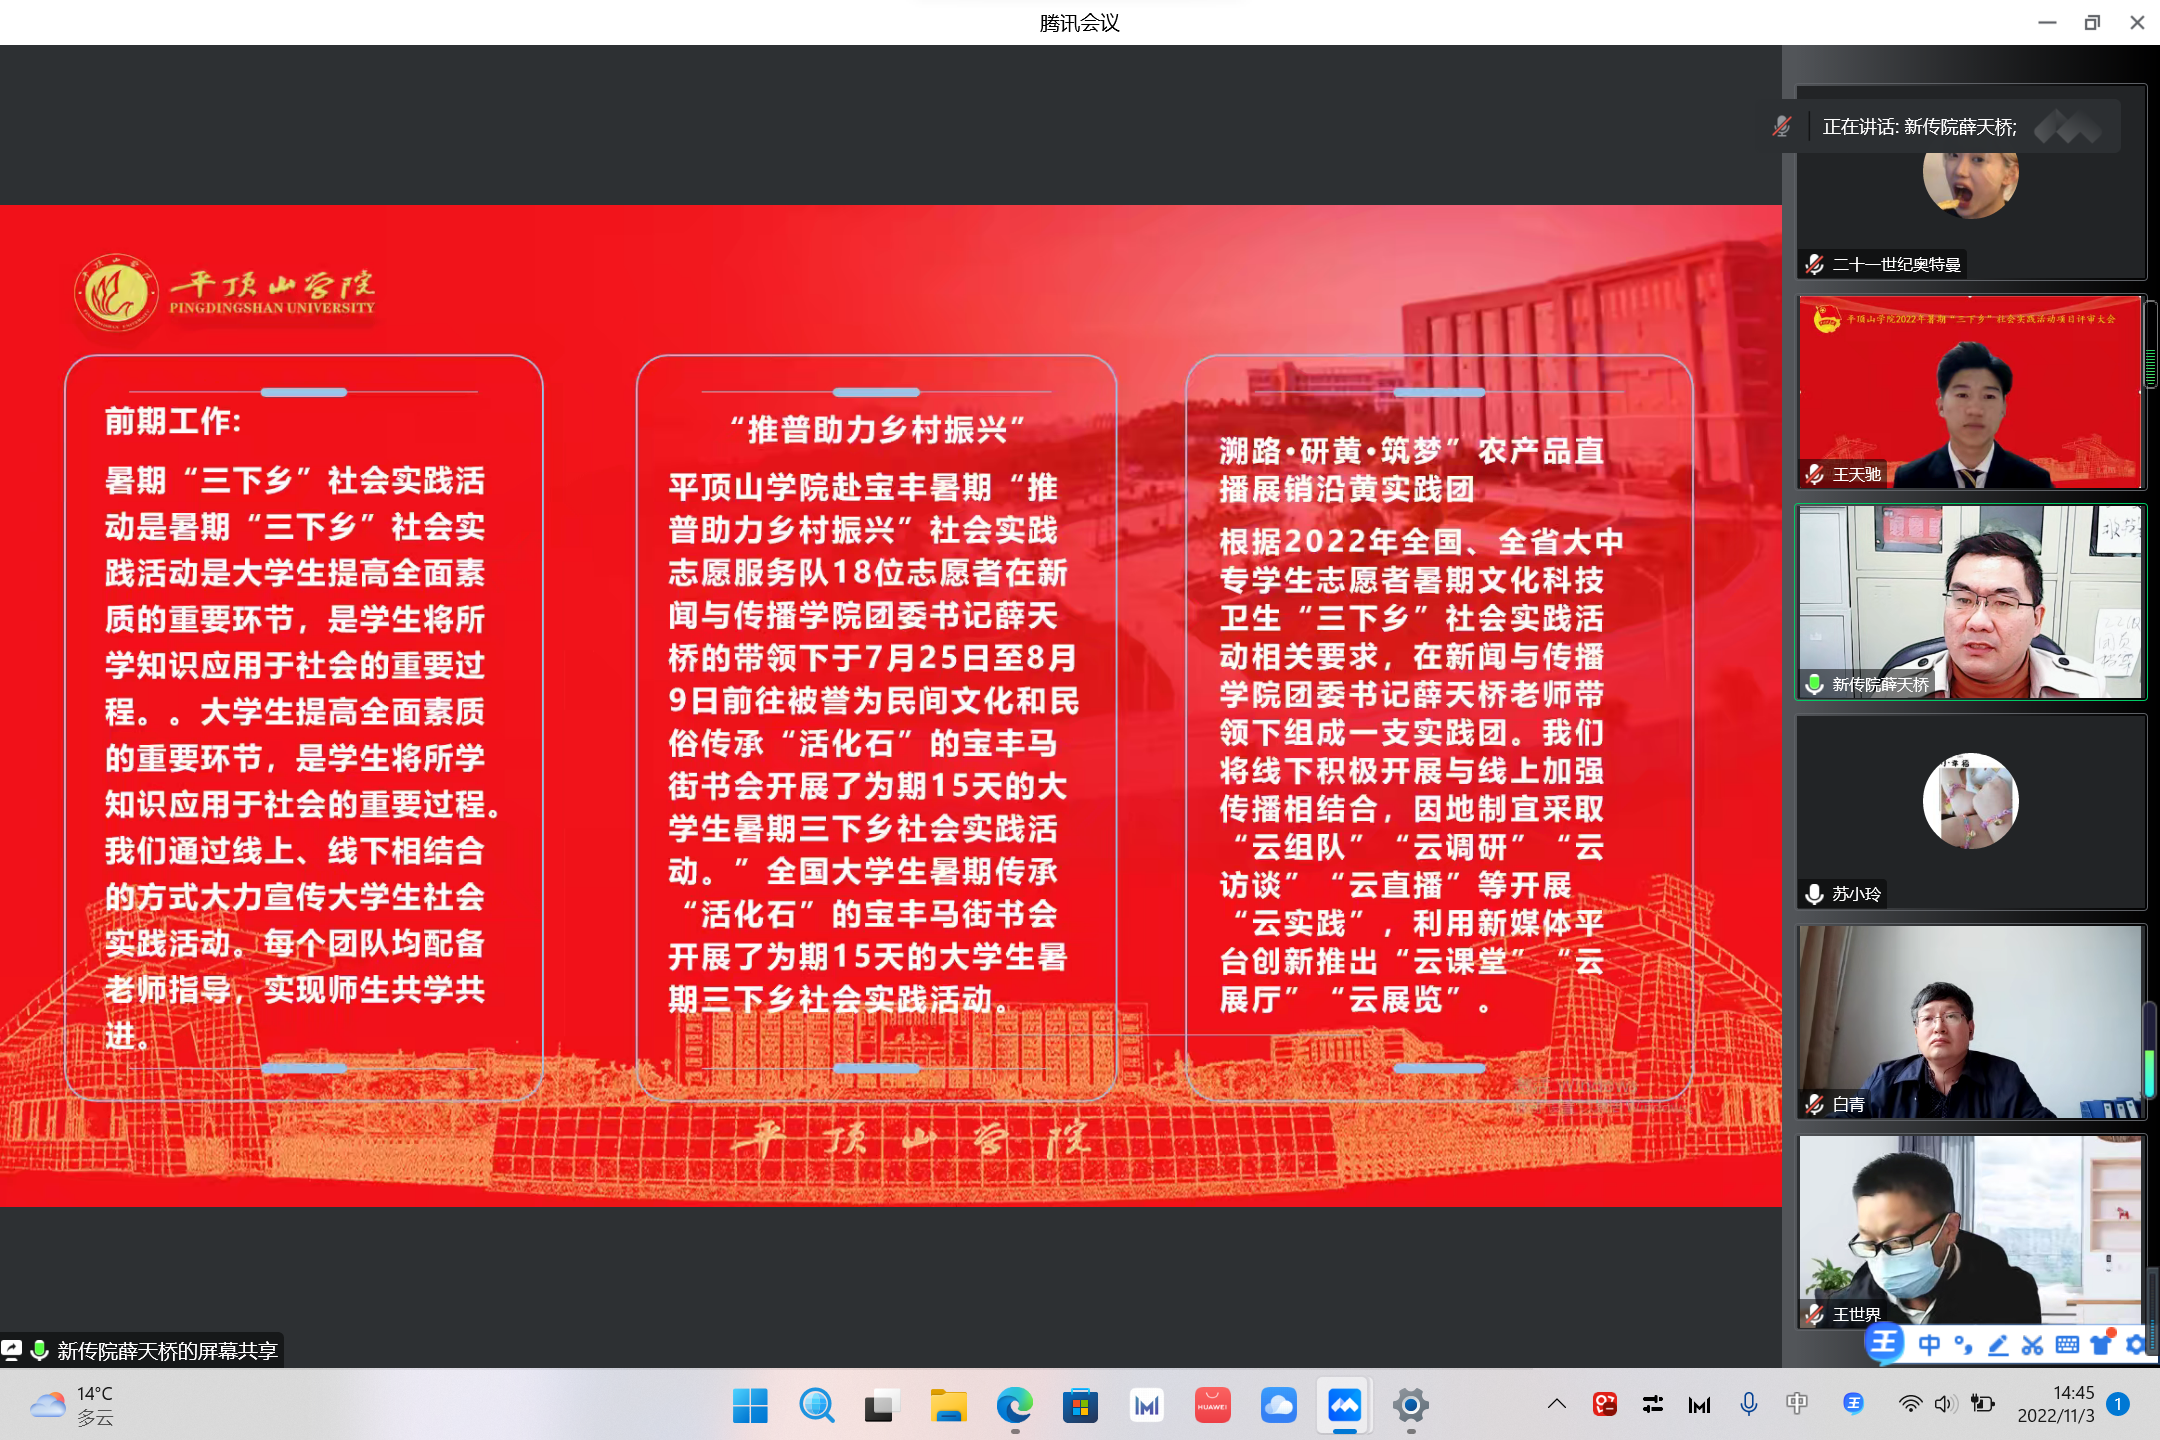This screenshot has width=2160, height=1440.
Task: Open Microsoft Store from taskbar
Action: 1080,1406
